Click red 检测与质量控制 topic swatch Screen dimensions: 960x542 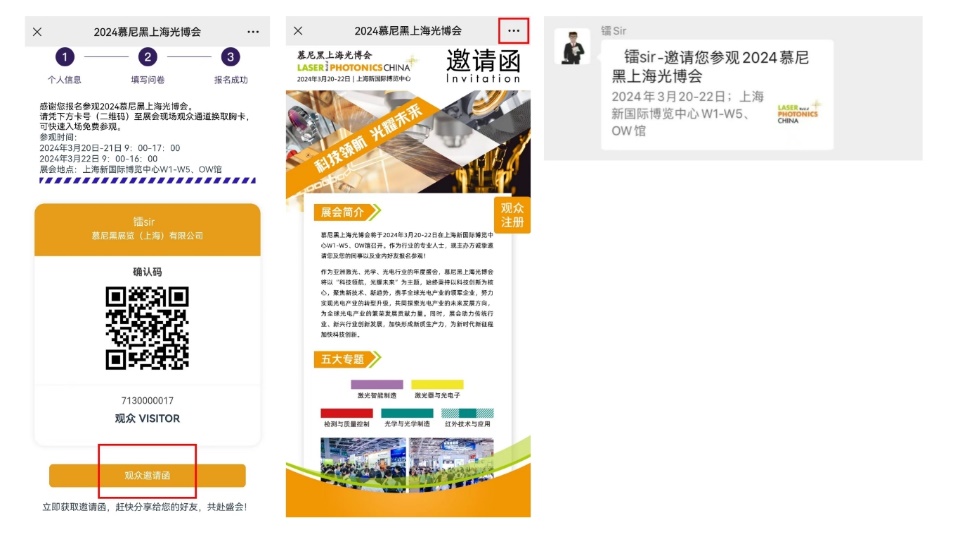click(x=346, y=413)
